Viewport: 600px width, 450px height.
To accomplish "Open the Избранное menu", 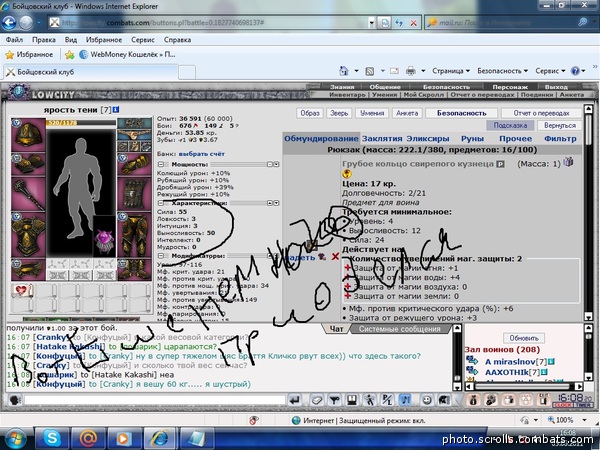I will (x=104, y=40).
